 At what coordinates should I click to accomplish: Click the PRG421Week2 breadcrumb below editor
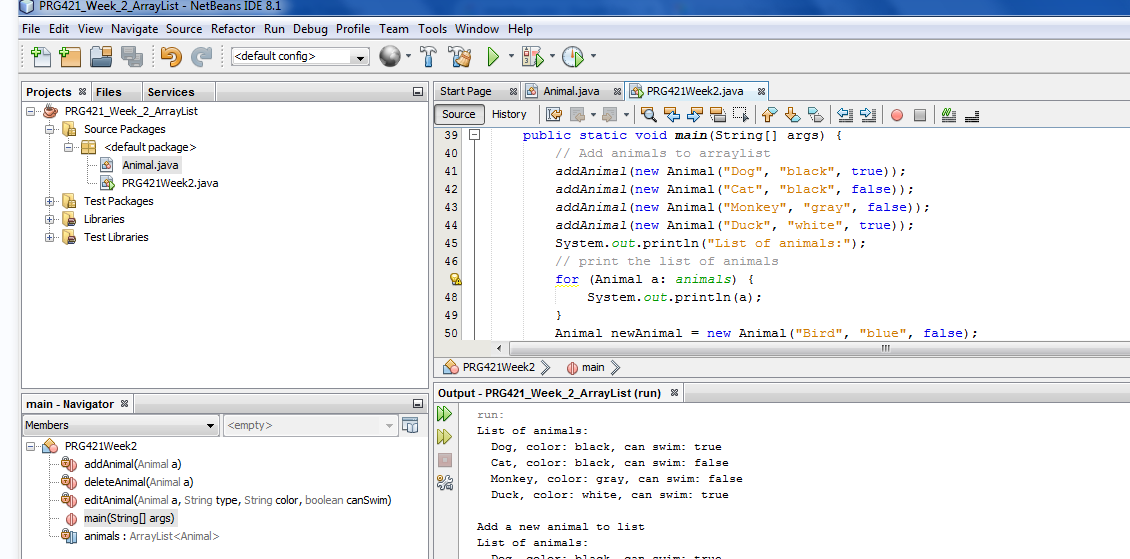coord(499,367)
